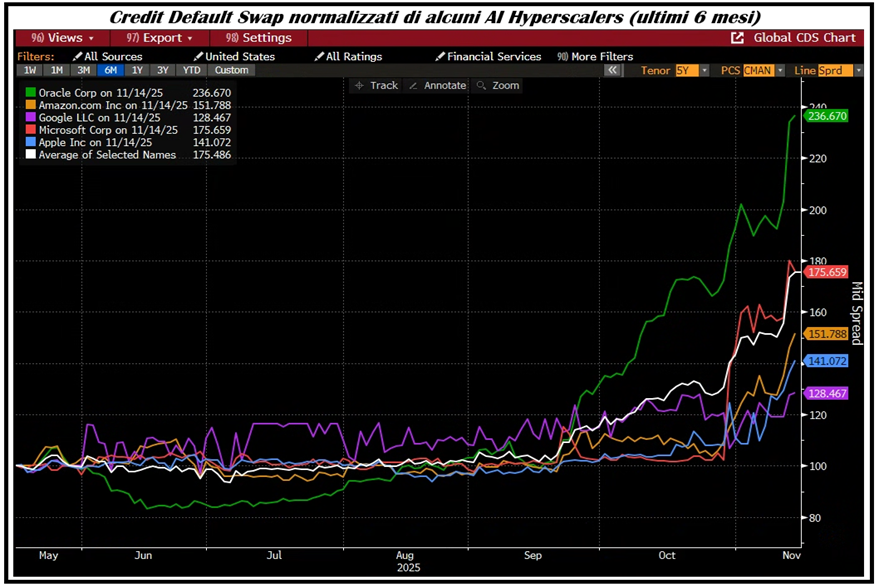Edit the All Sources filter pencil
The width and height of the screenshot is (879, 586).
pyautogui.click(x=78, y=57)
